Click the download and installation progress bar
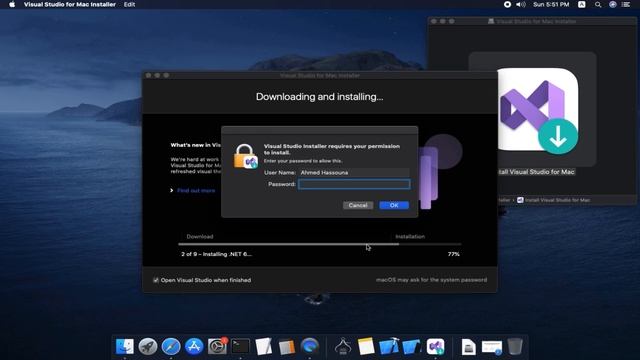Viewport: 640px width, 360px height. [x=320, y=244]
